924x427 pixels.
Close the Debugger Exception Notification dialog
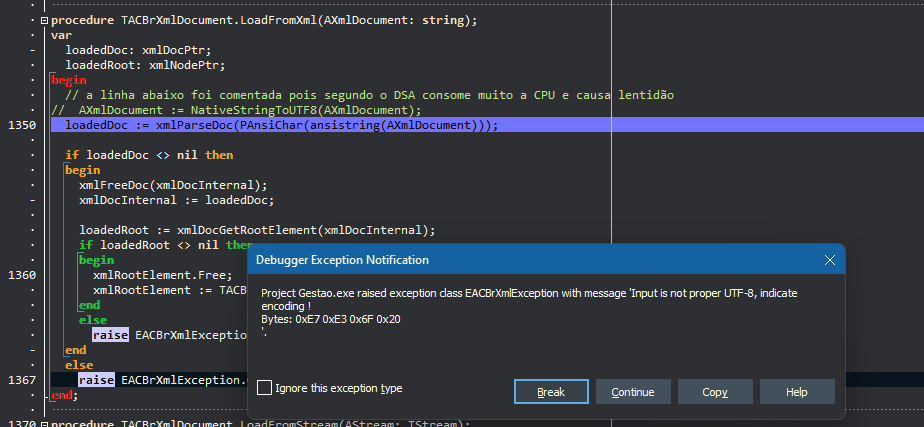coord(830,260)
